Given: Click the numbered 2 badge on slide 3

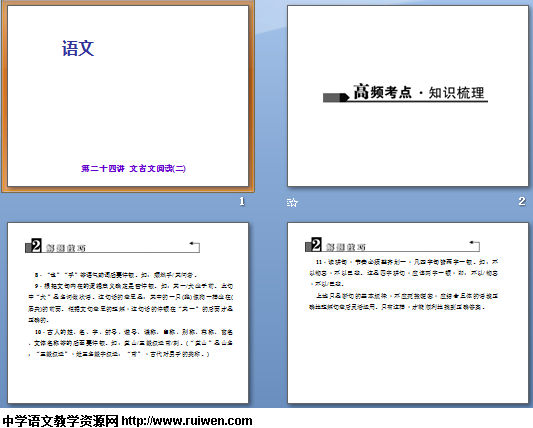Looking at the screenshot, I should pyautogui.click(x=36, y=245).
